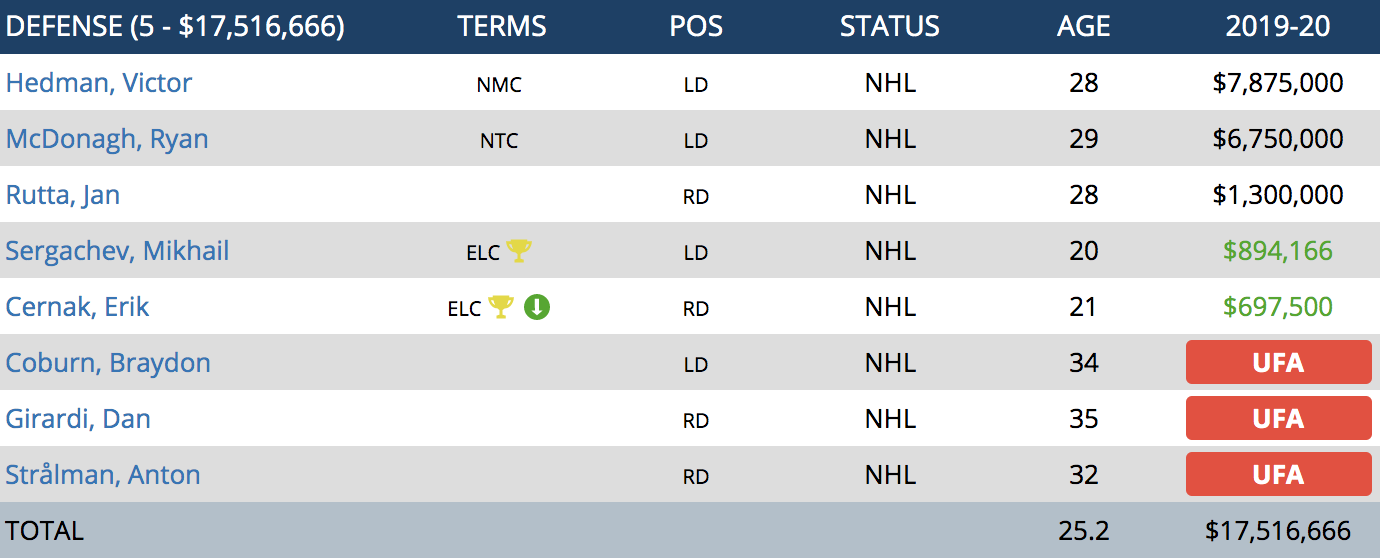Click the trophy icon in Cernak's row

(500, 307)
